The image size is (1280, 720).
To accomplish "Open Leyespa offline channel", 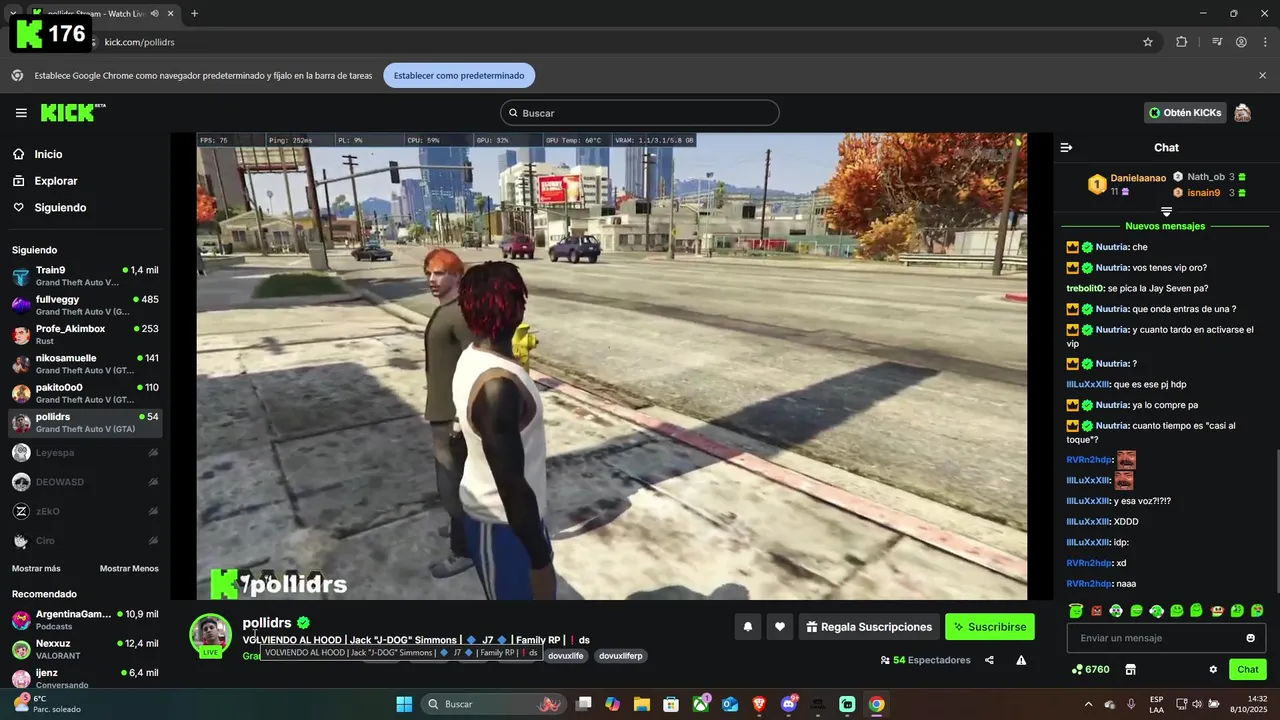I will point(85,453).
